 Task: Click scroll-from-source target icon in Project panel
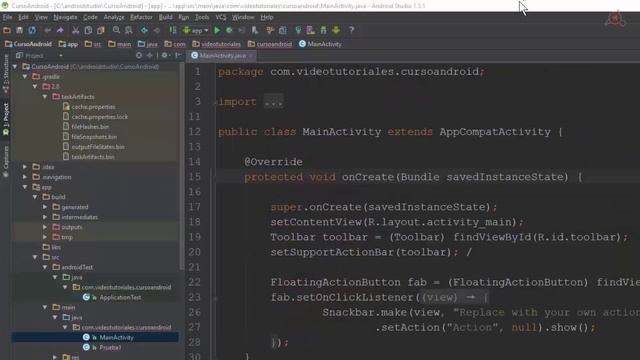[139, 55]
